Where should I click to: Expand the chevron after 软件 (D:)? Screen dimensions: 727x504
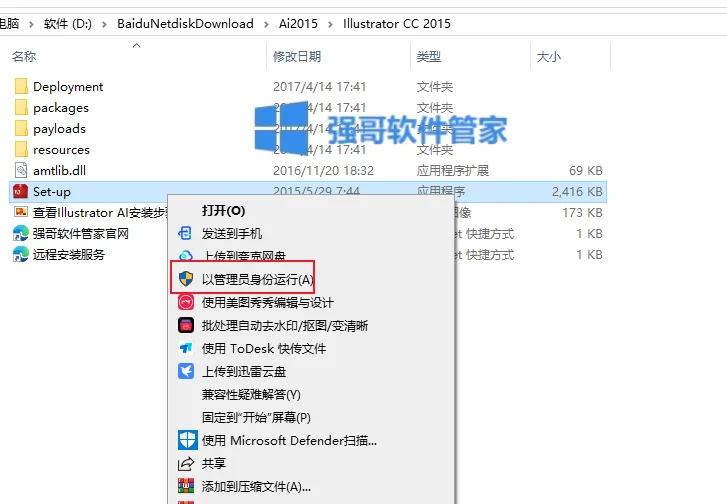tap(104, 24)
